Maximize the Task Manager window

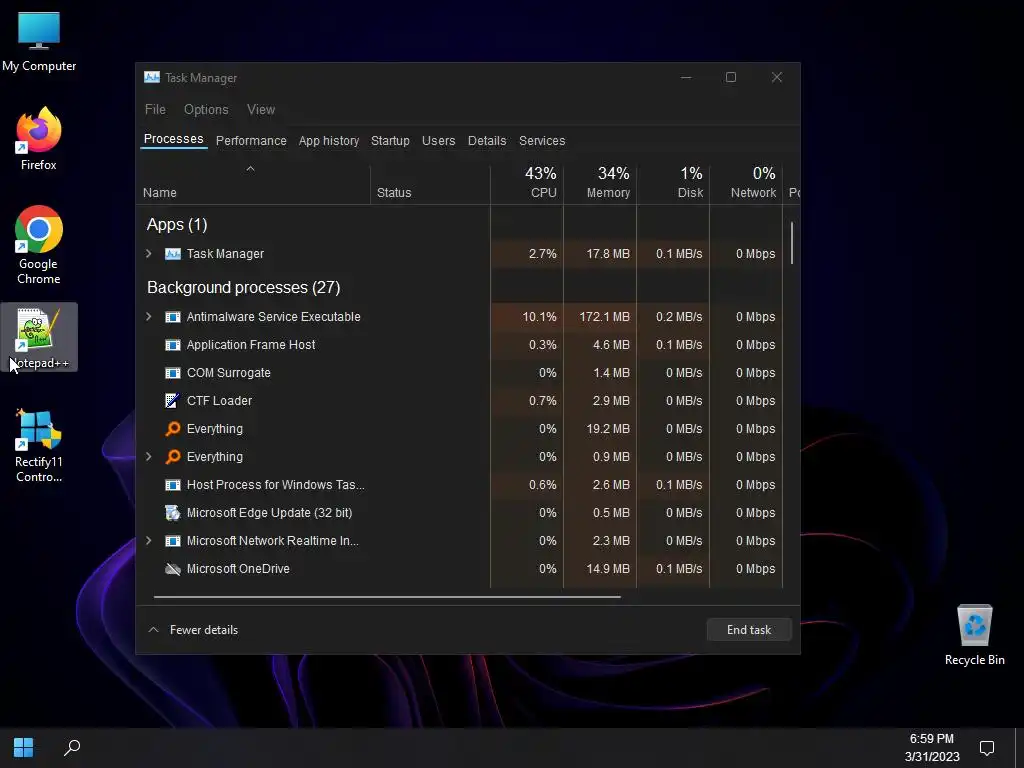click(x=731, y=77)
